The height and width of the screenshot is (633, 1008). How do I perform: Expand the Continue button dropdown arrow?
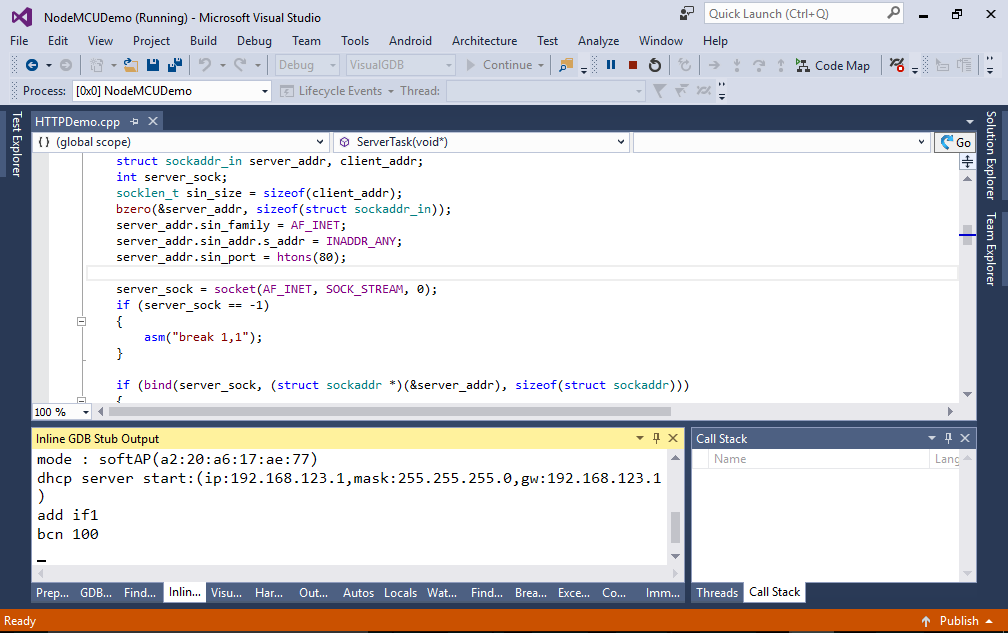pyautogui.click(x=541, y=65)
